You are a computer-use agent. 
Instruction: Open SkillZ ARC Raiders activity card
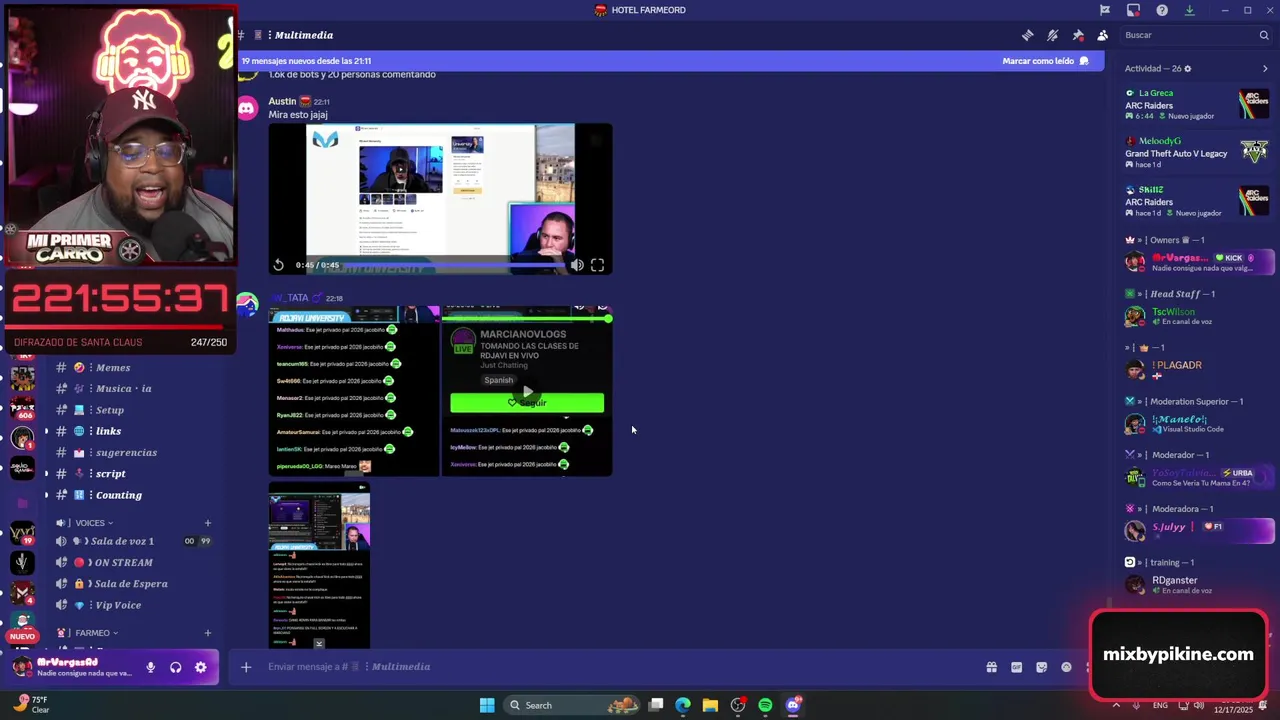(1196, 201)
